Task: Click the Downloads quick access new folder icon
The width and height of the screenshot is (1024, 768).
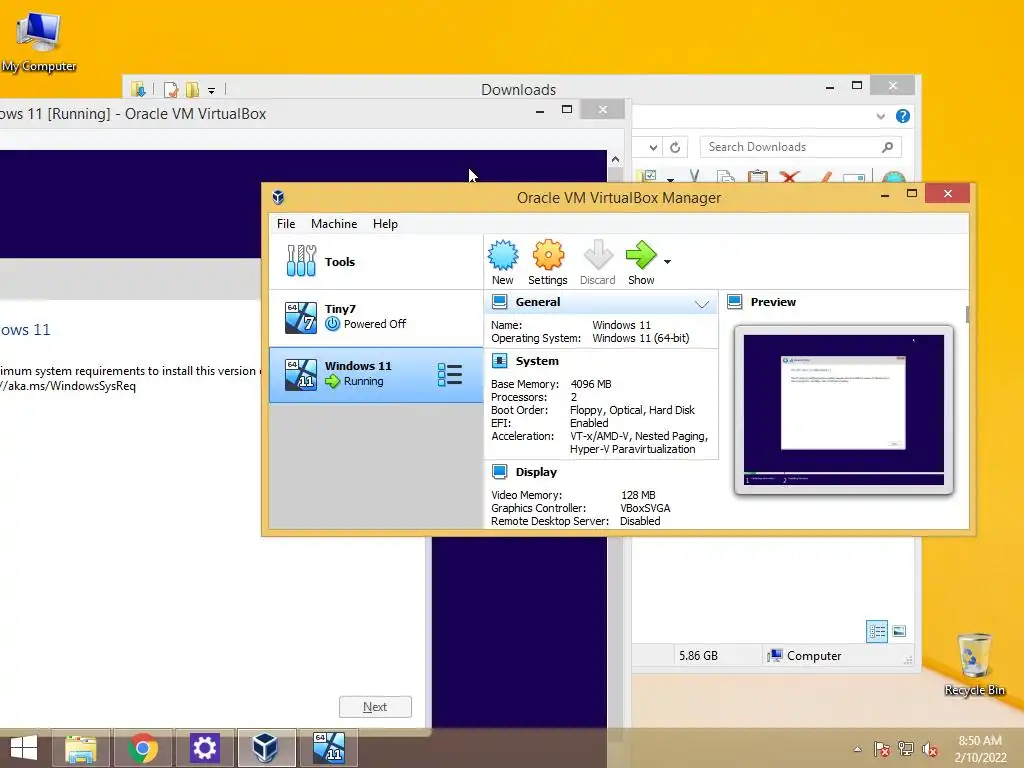Action: click(192, 89)
